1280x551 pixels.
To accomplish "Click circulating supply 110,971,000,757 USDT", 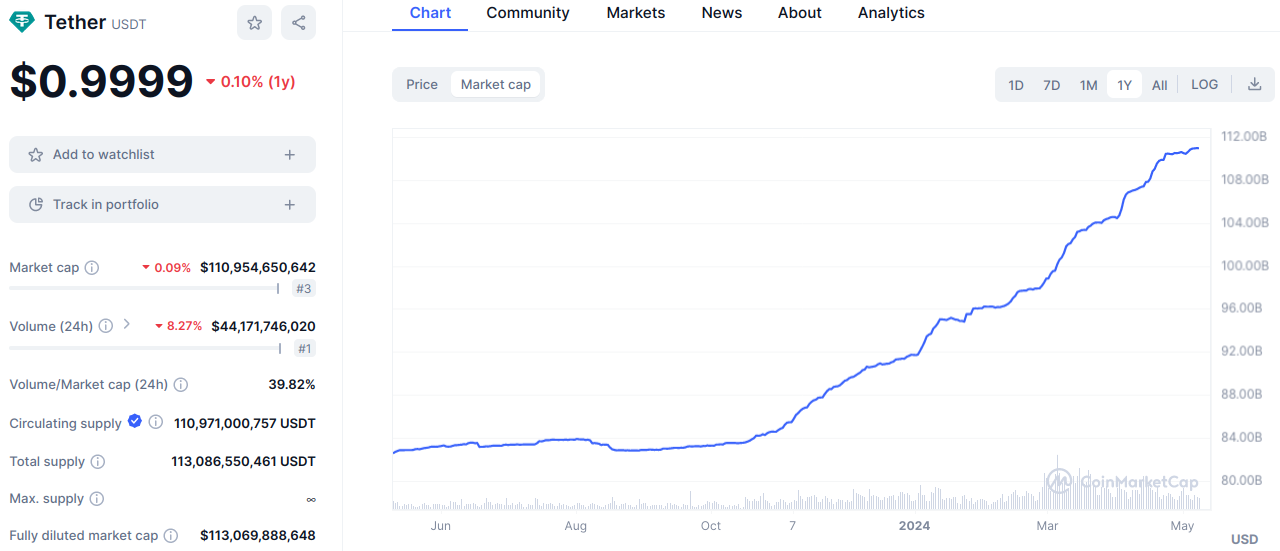I will pos(245,423).
